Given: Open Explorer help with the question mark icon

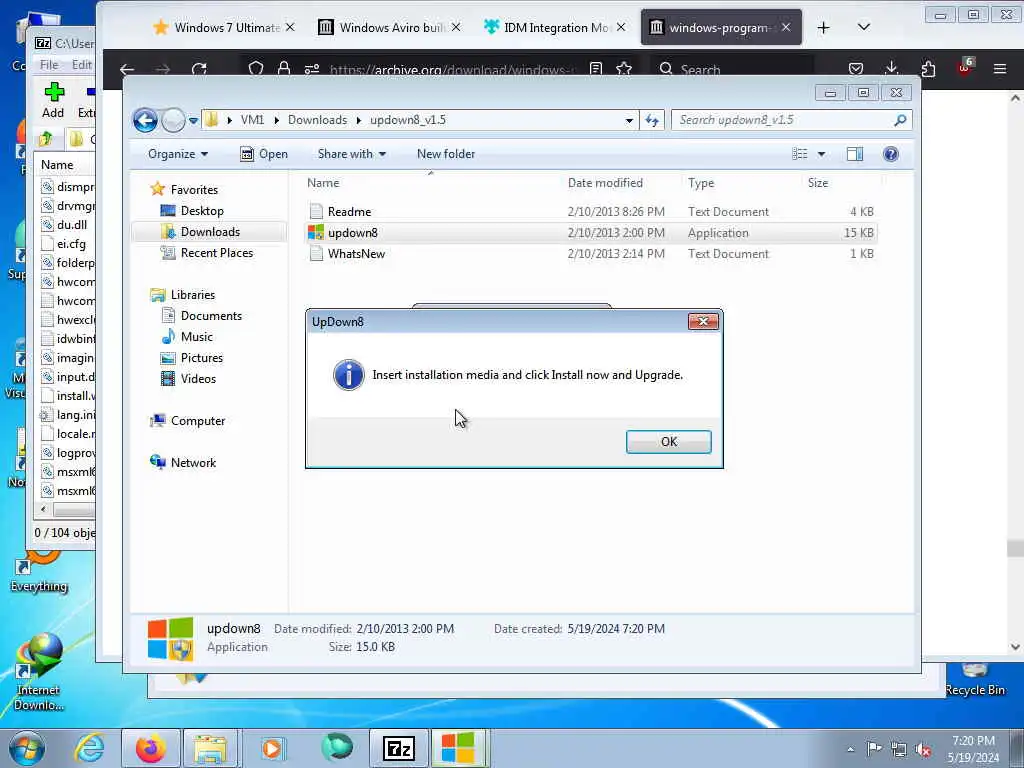Looking at the screenshot, I should click(x=890, y=154).
